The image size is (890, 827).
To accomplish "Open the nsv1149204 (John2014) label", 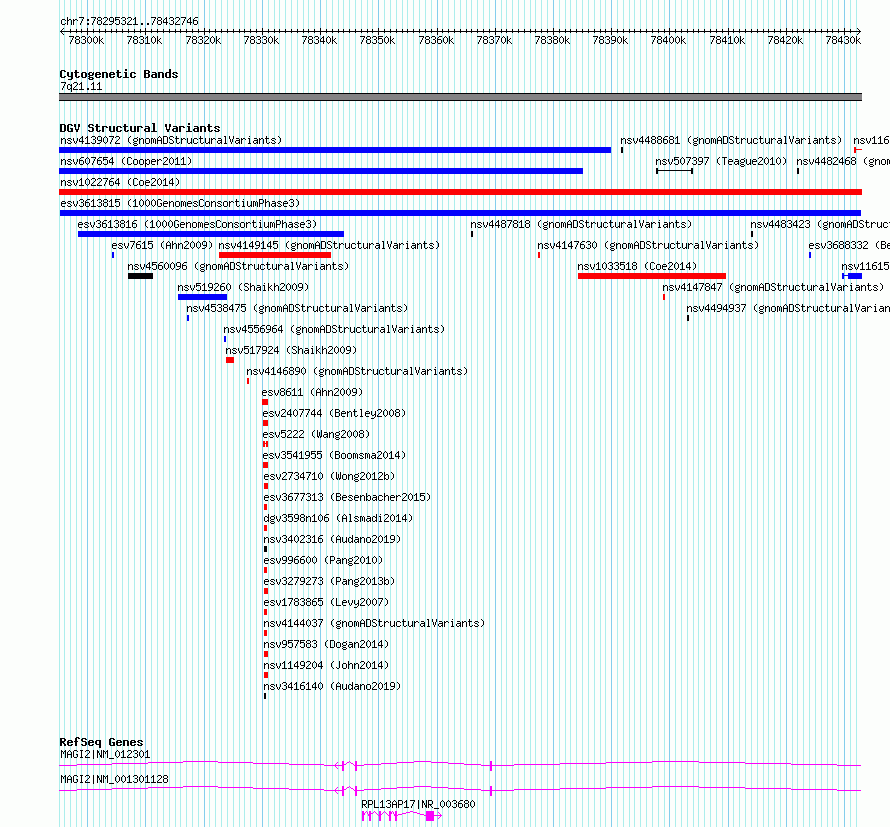I will tap(326, 665).
